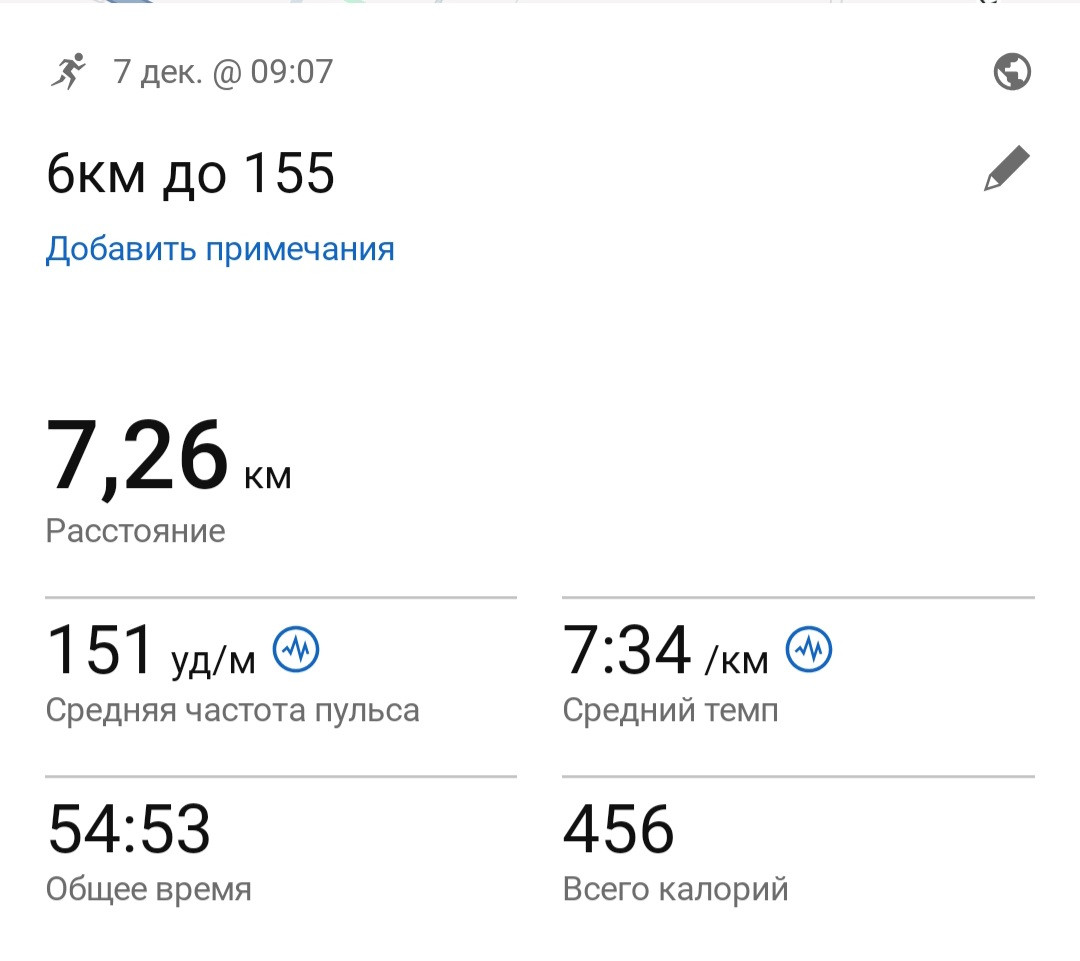This screenshot has height=961, width=1080.
Task: Open the 7,26 км distance value
Action: click(169, 456)
